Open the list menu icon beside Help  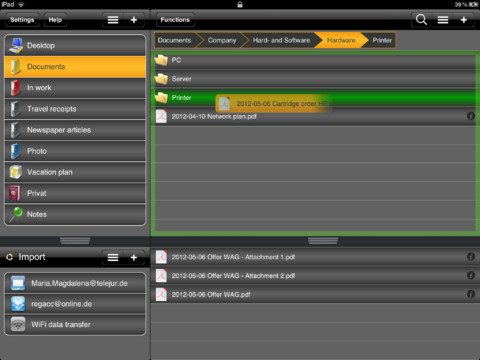113,20
